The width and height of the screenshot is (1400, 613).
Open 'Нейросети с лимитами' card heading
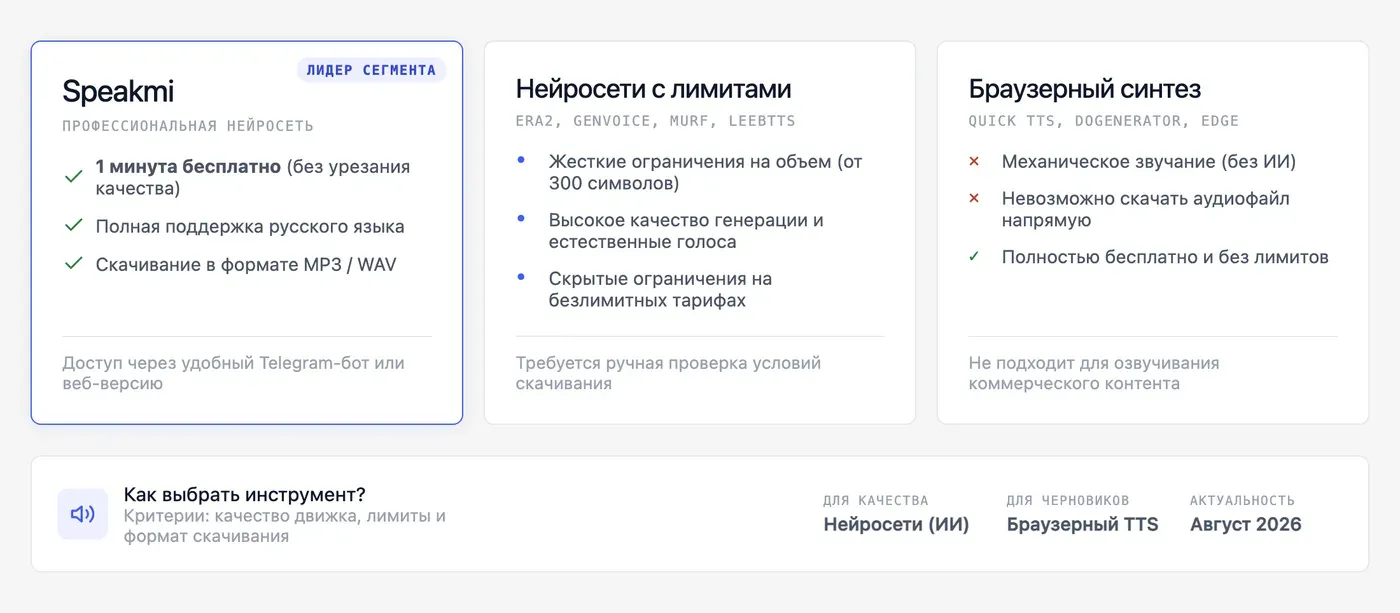click(x=653, y=89)
